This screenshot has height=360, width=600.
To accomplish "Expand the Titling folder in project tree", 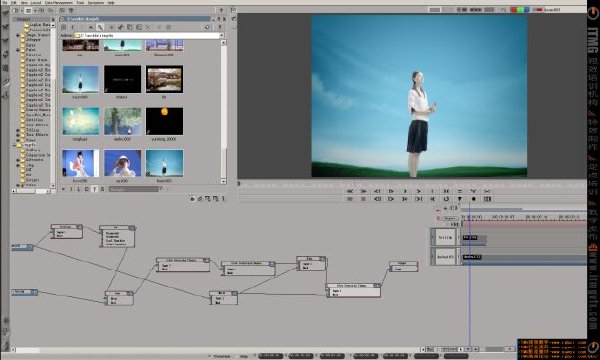I will click(x=18, y=130).
